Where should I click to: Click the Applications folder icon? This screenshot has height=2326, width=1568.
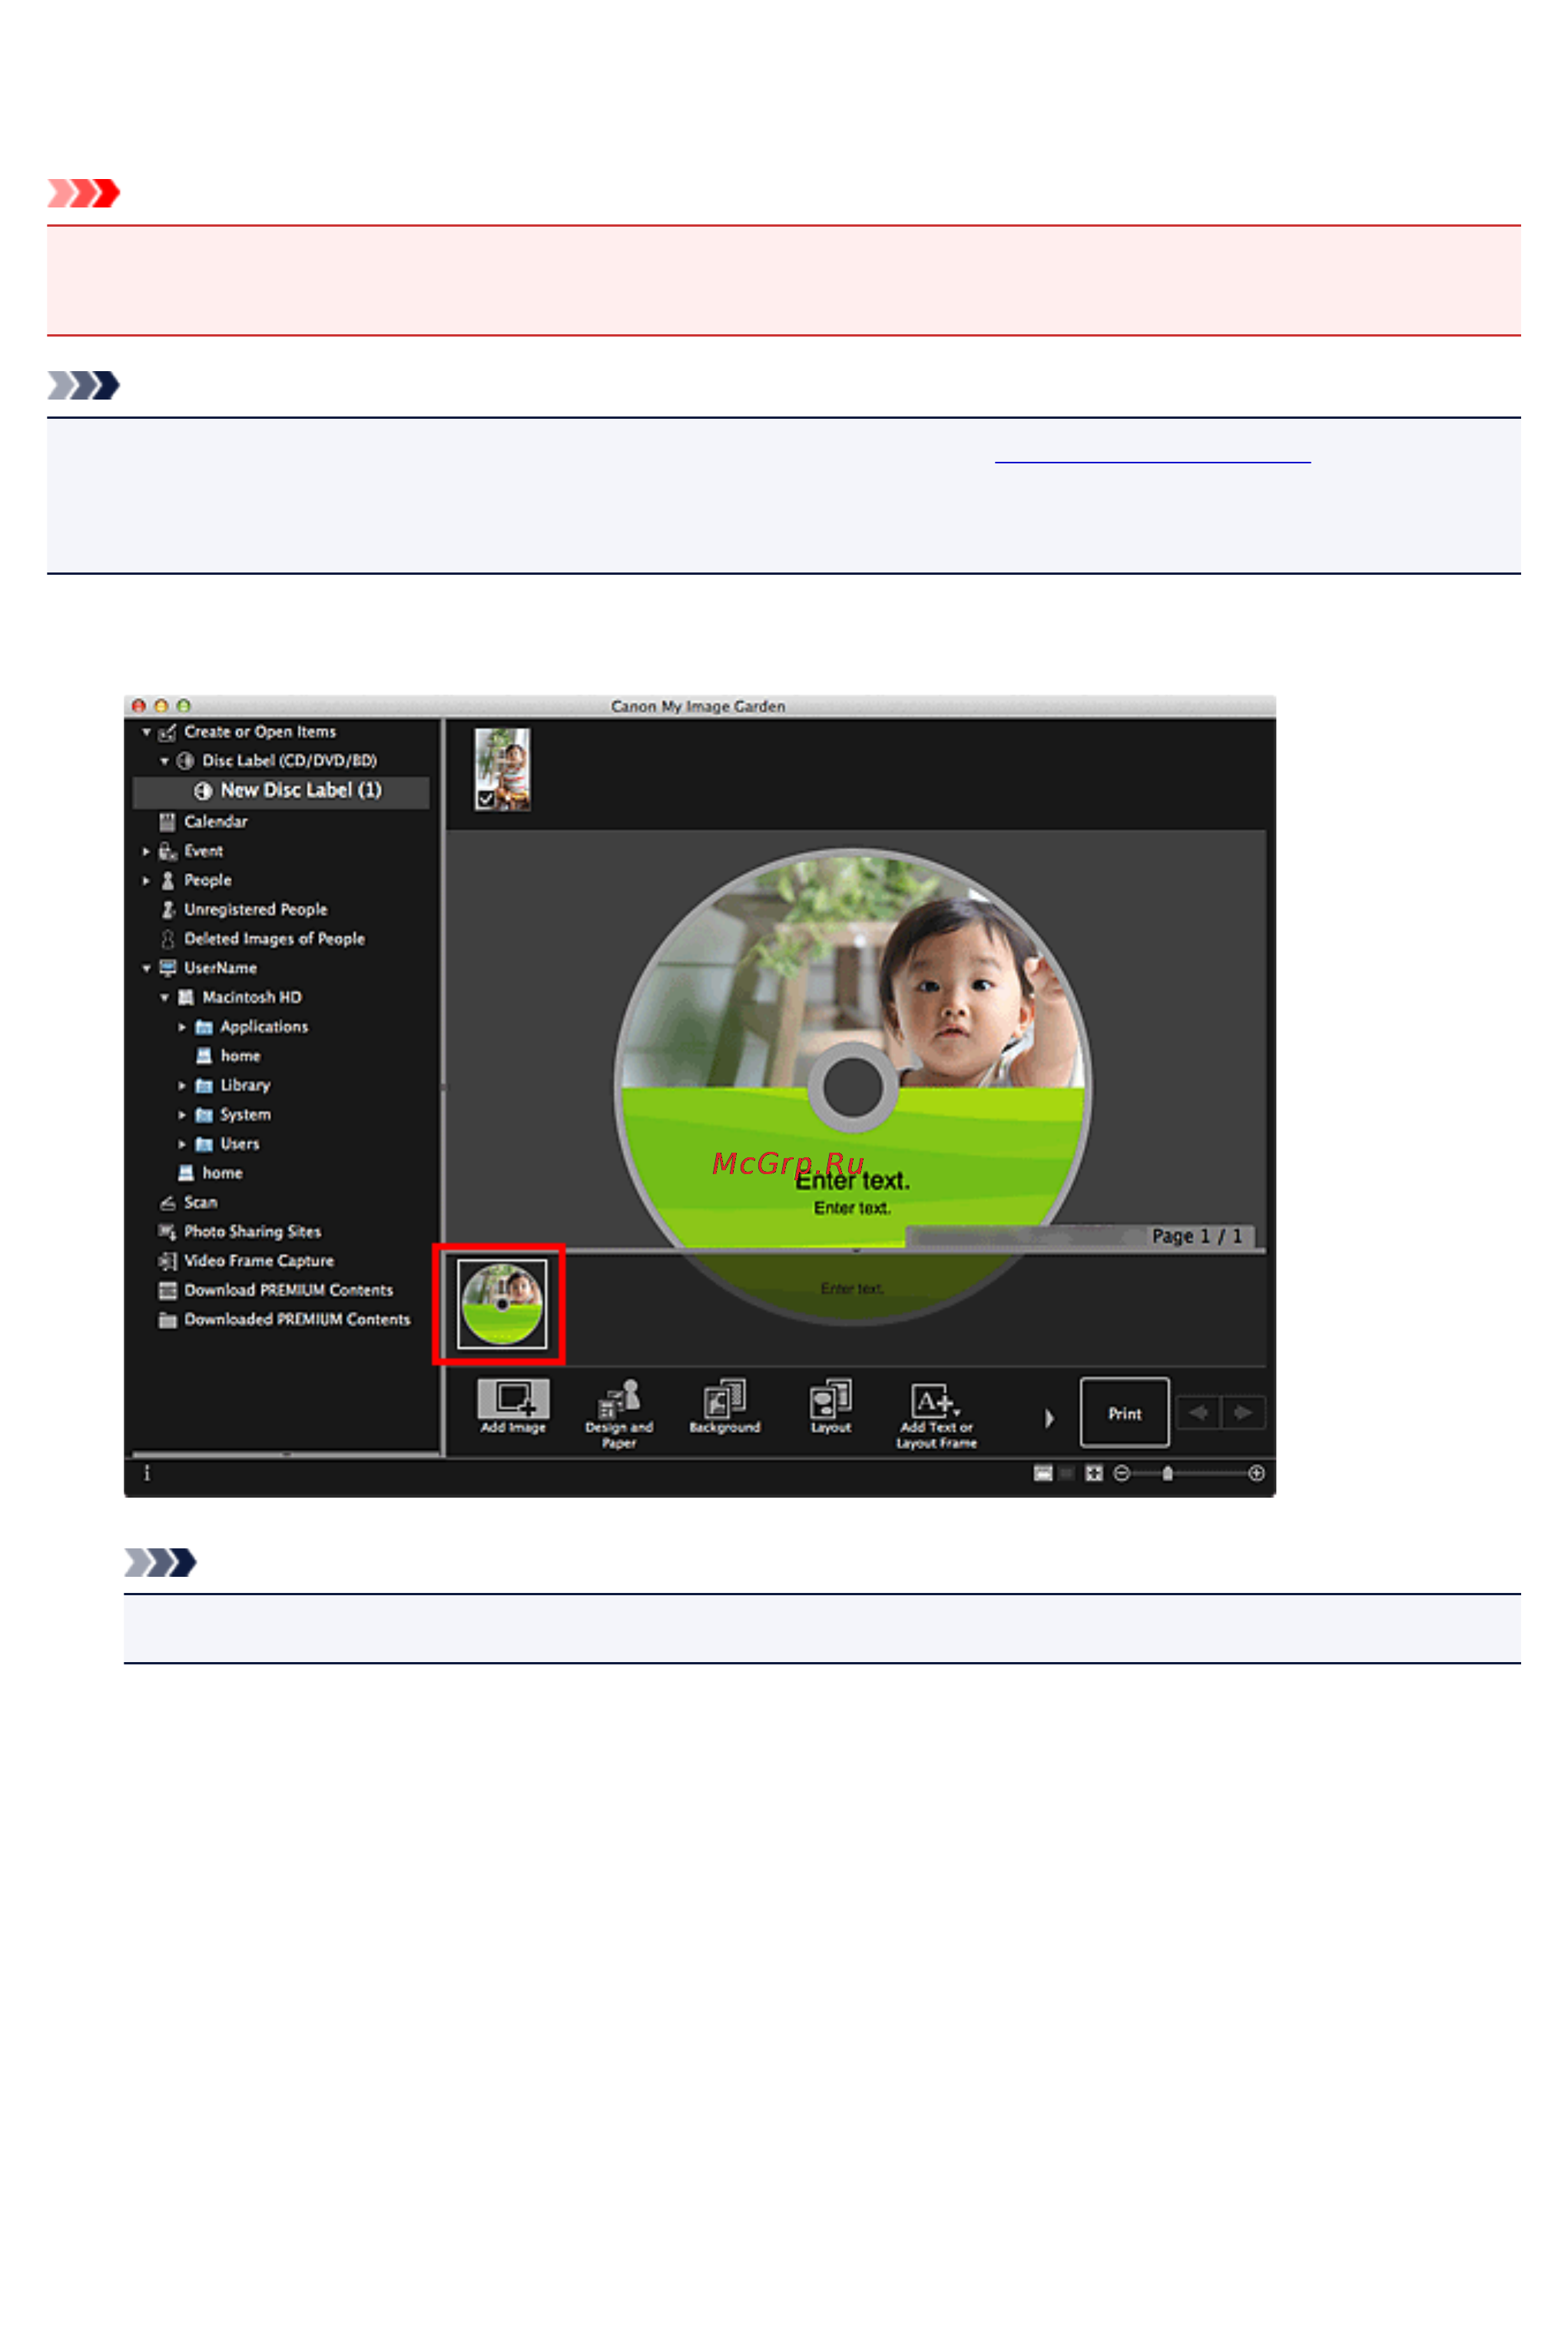point(204,1027)
